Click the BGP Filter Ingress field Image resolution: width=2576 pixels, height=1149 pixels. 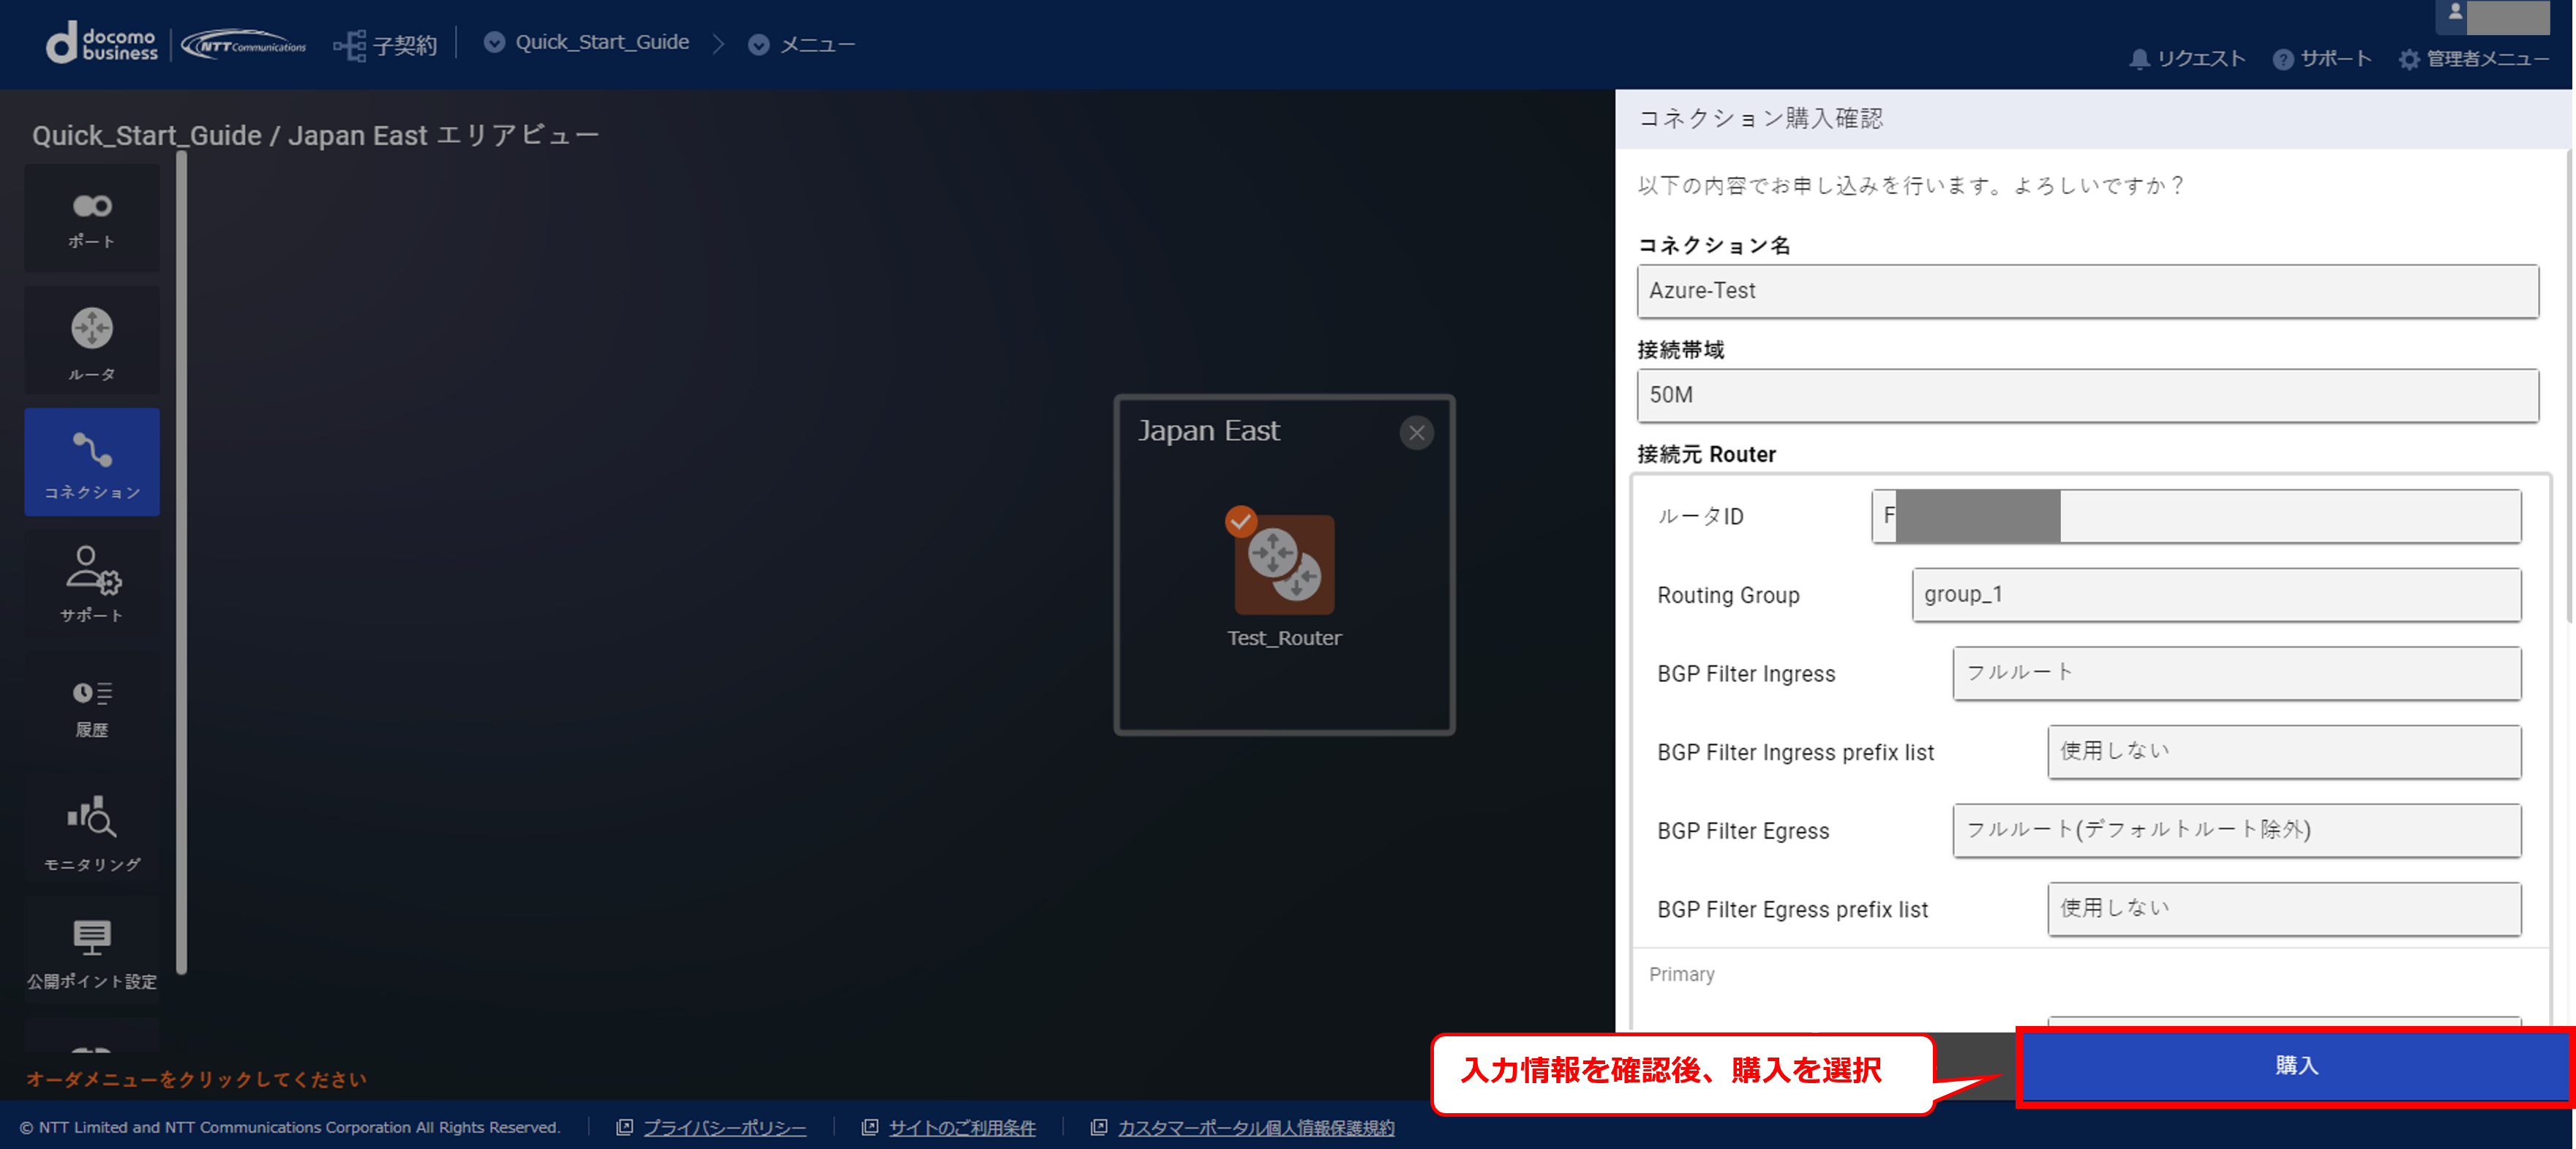2236,673
